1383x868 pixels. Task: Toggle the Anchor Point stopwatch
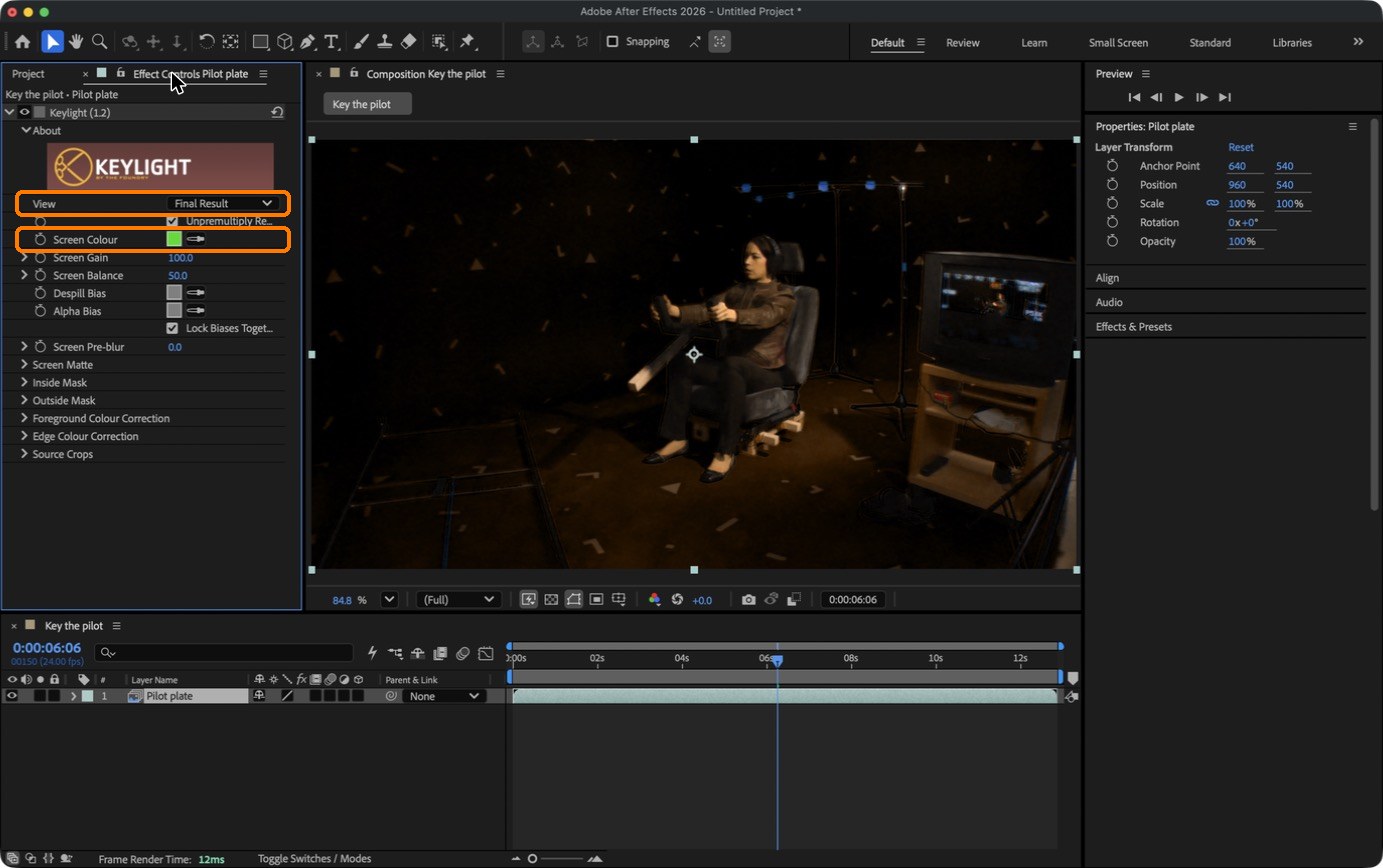(x=1112, y=166)
